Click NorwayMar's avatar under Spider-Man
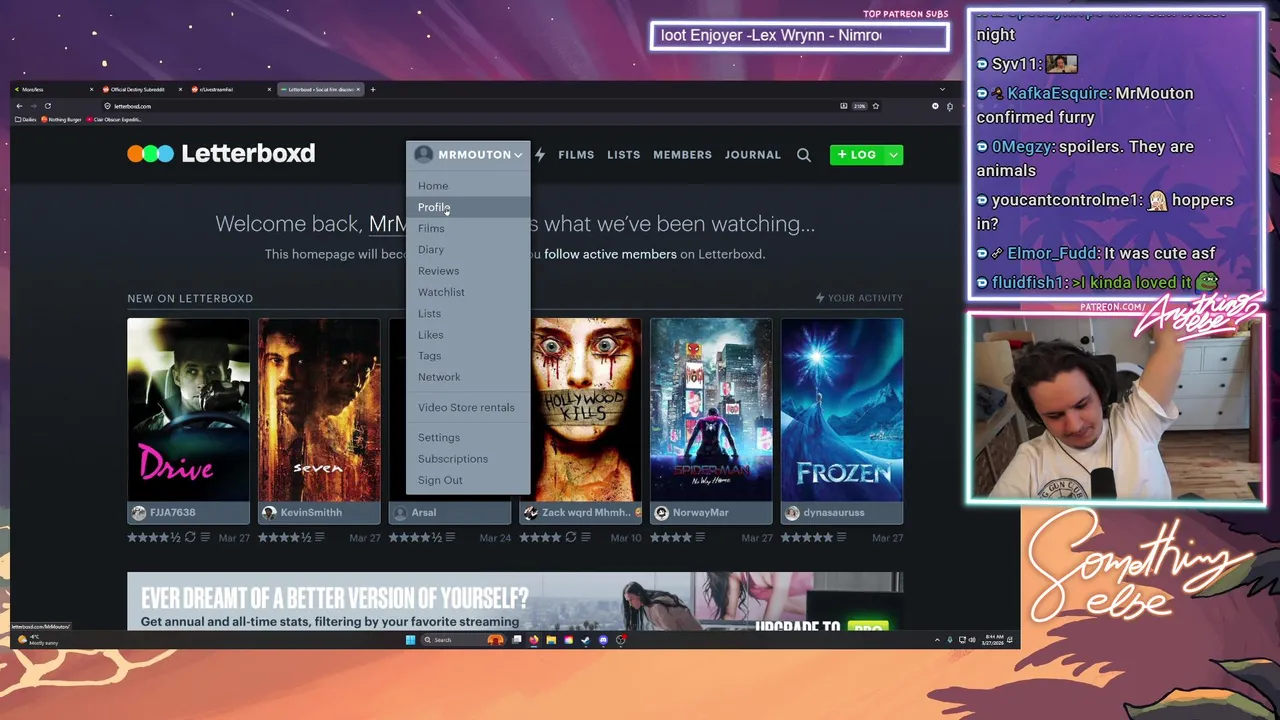Screen dimensions: 1280x720 pyautogui.click(x=661, y=512)
